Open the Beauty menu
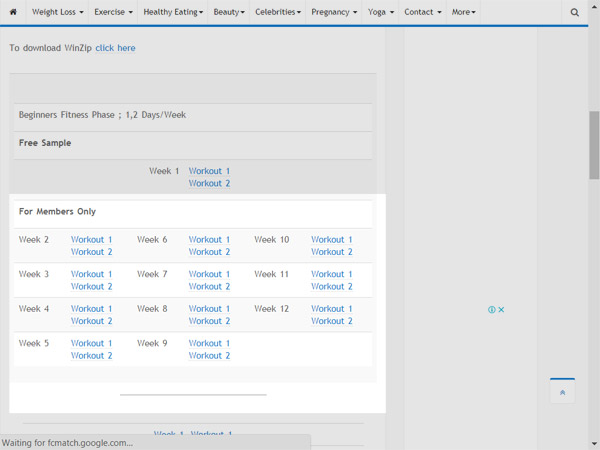This screenshot has height=450, width=600. (229, 12)
